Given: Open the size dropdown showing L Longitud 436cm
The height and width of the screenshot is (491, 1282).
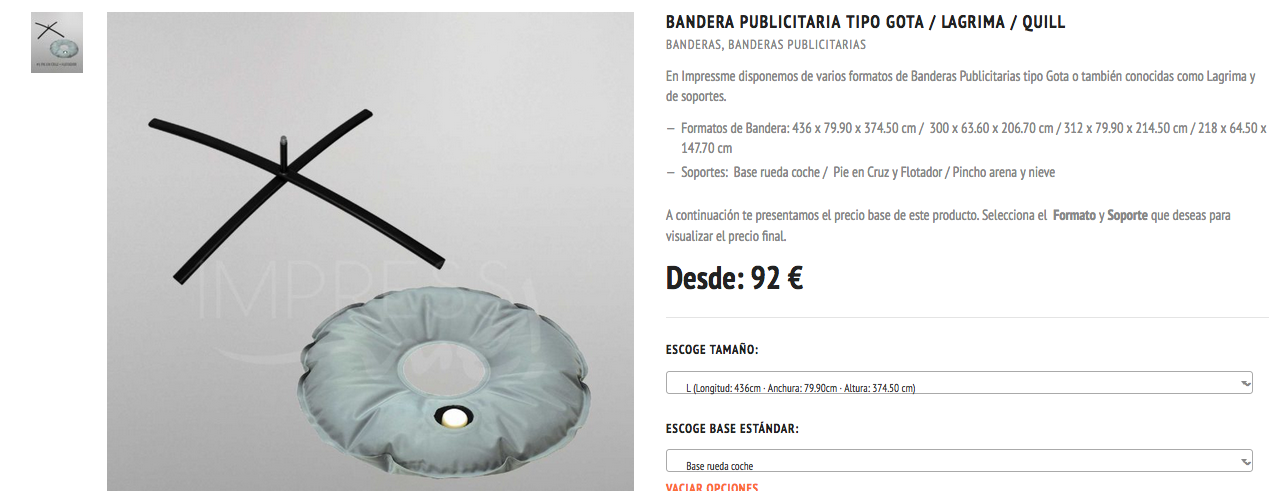Looking at the screenshot, I should (x=959, y=383).
